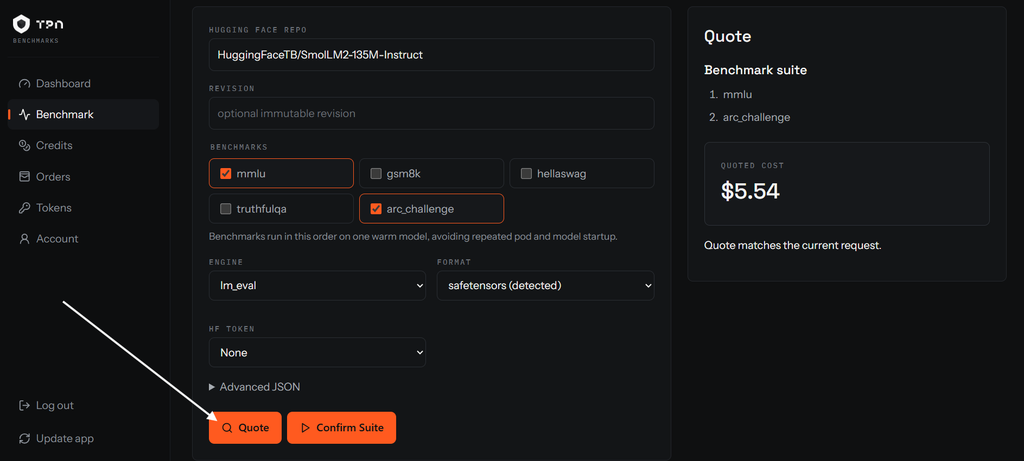This screenshot has width=1024, height=461.
Task: Select Benchmark in the sidebar
Action: [83, 115]
